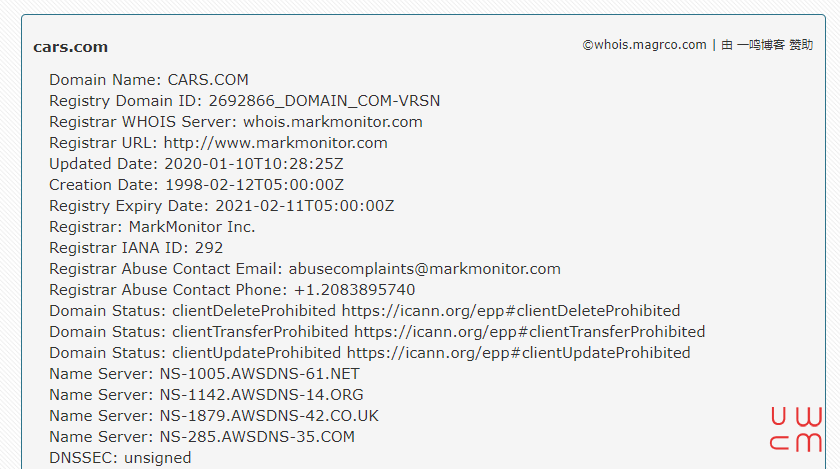840x469 pixels.
Task: Click the icann.org clientTransferProhibited URL
Action: [x=530, y=332]
